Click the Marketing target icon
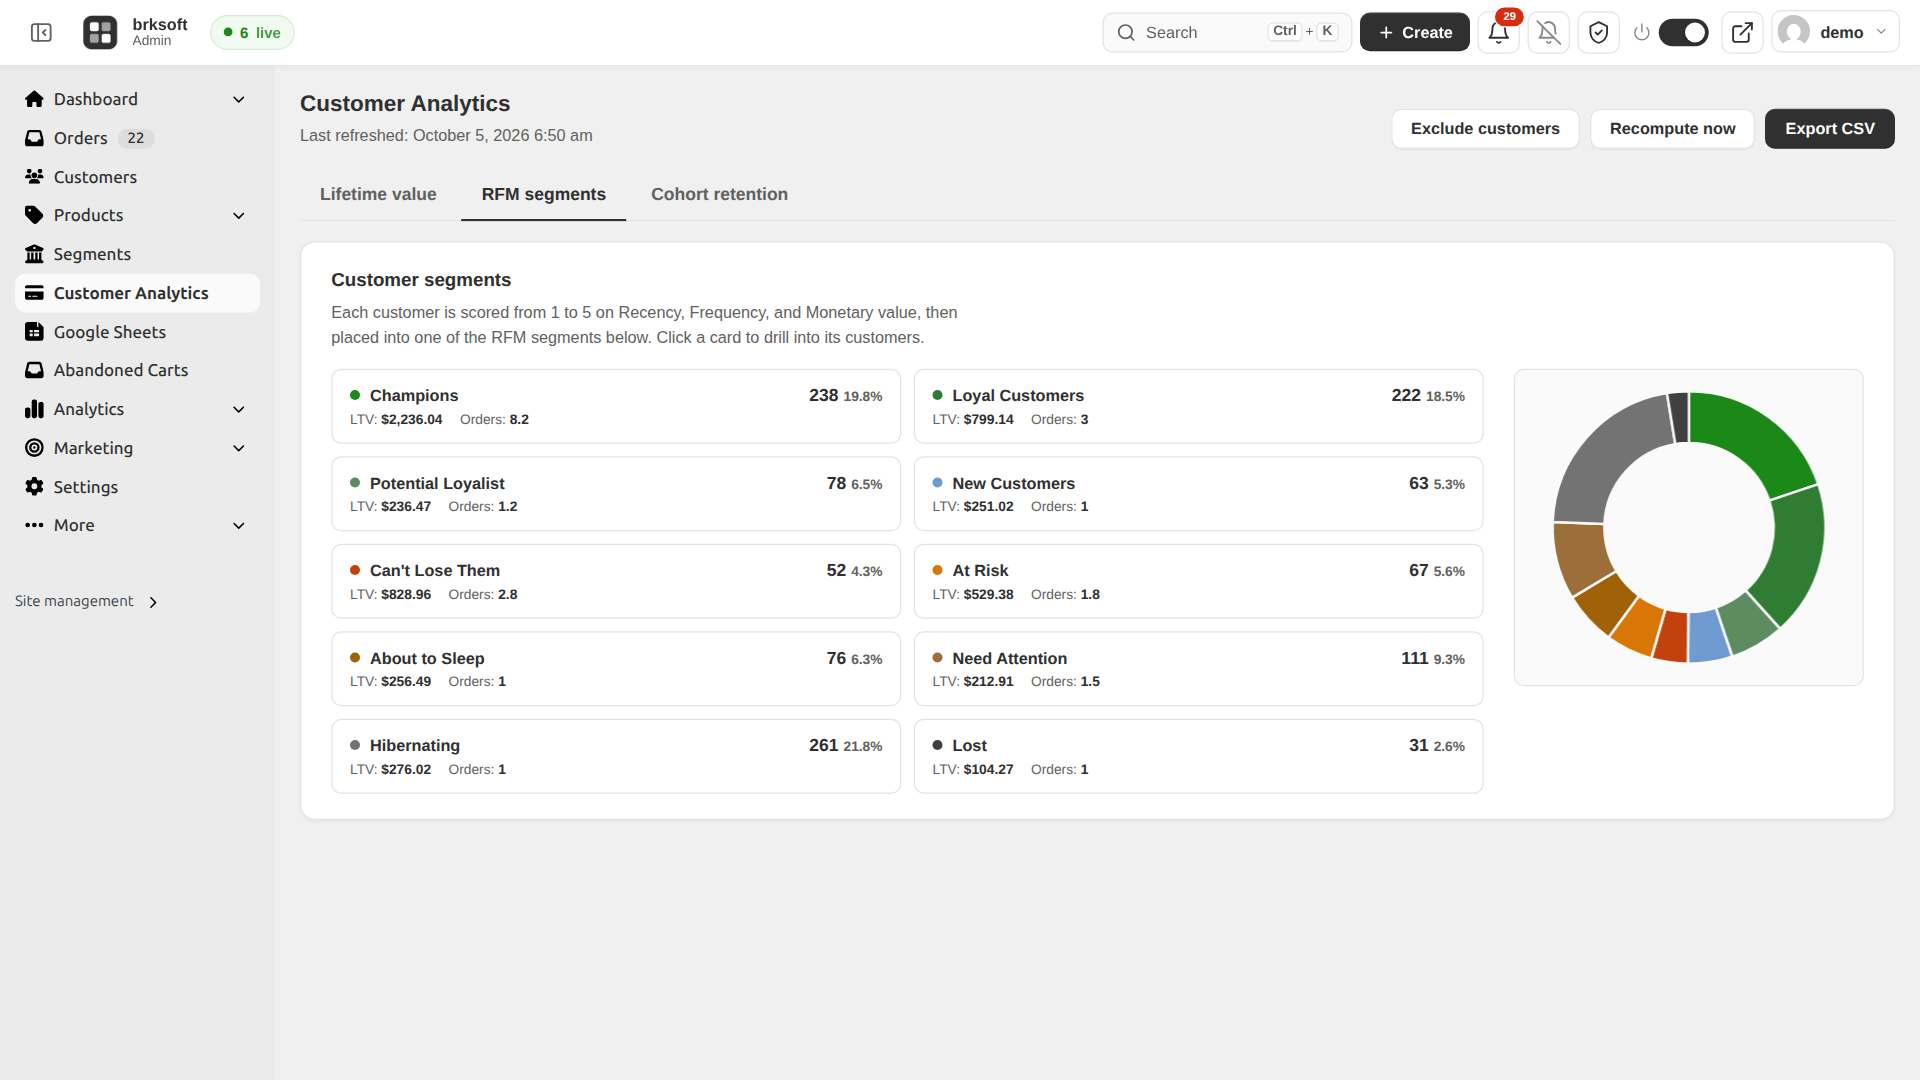1920x1080 pixels. tap(35, 448)
